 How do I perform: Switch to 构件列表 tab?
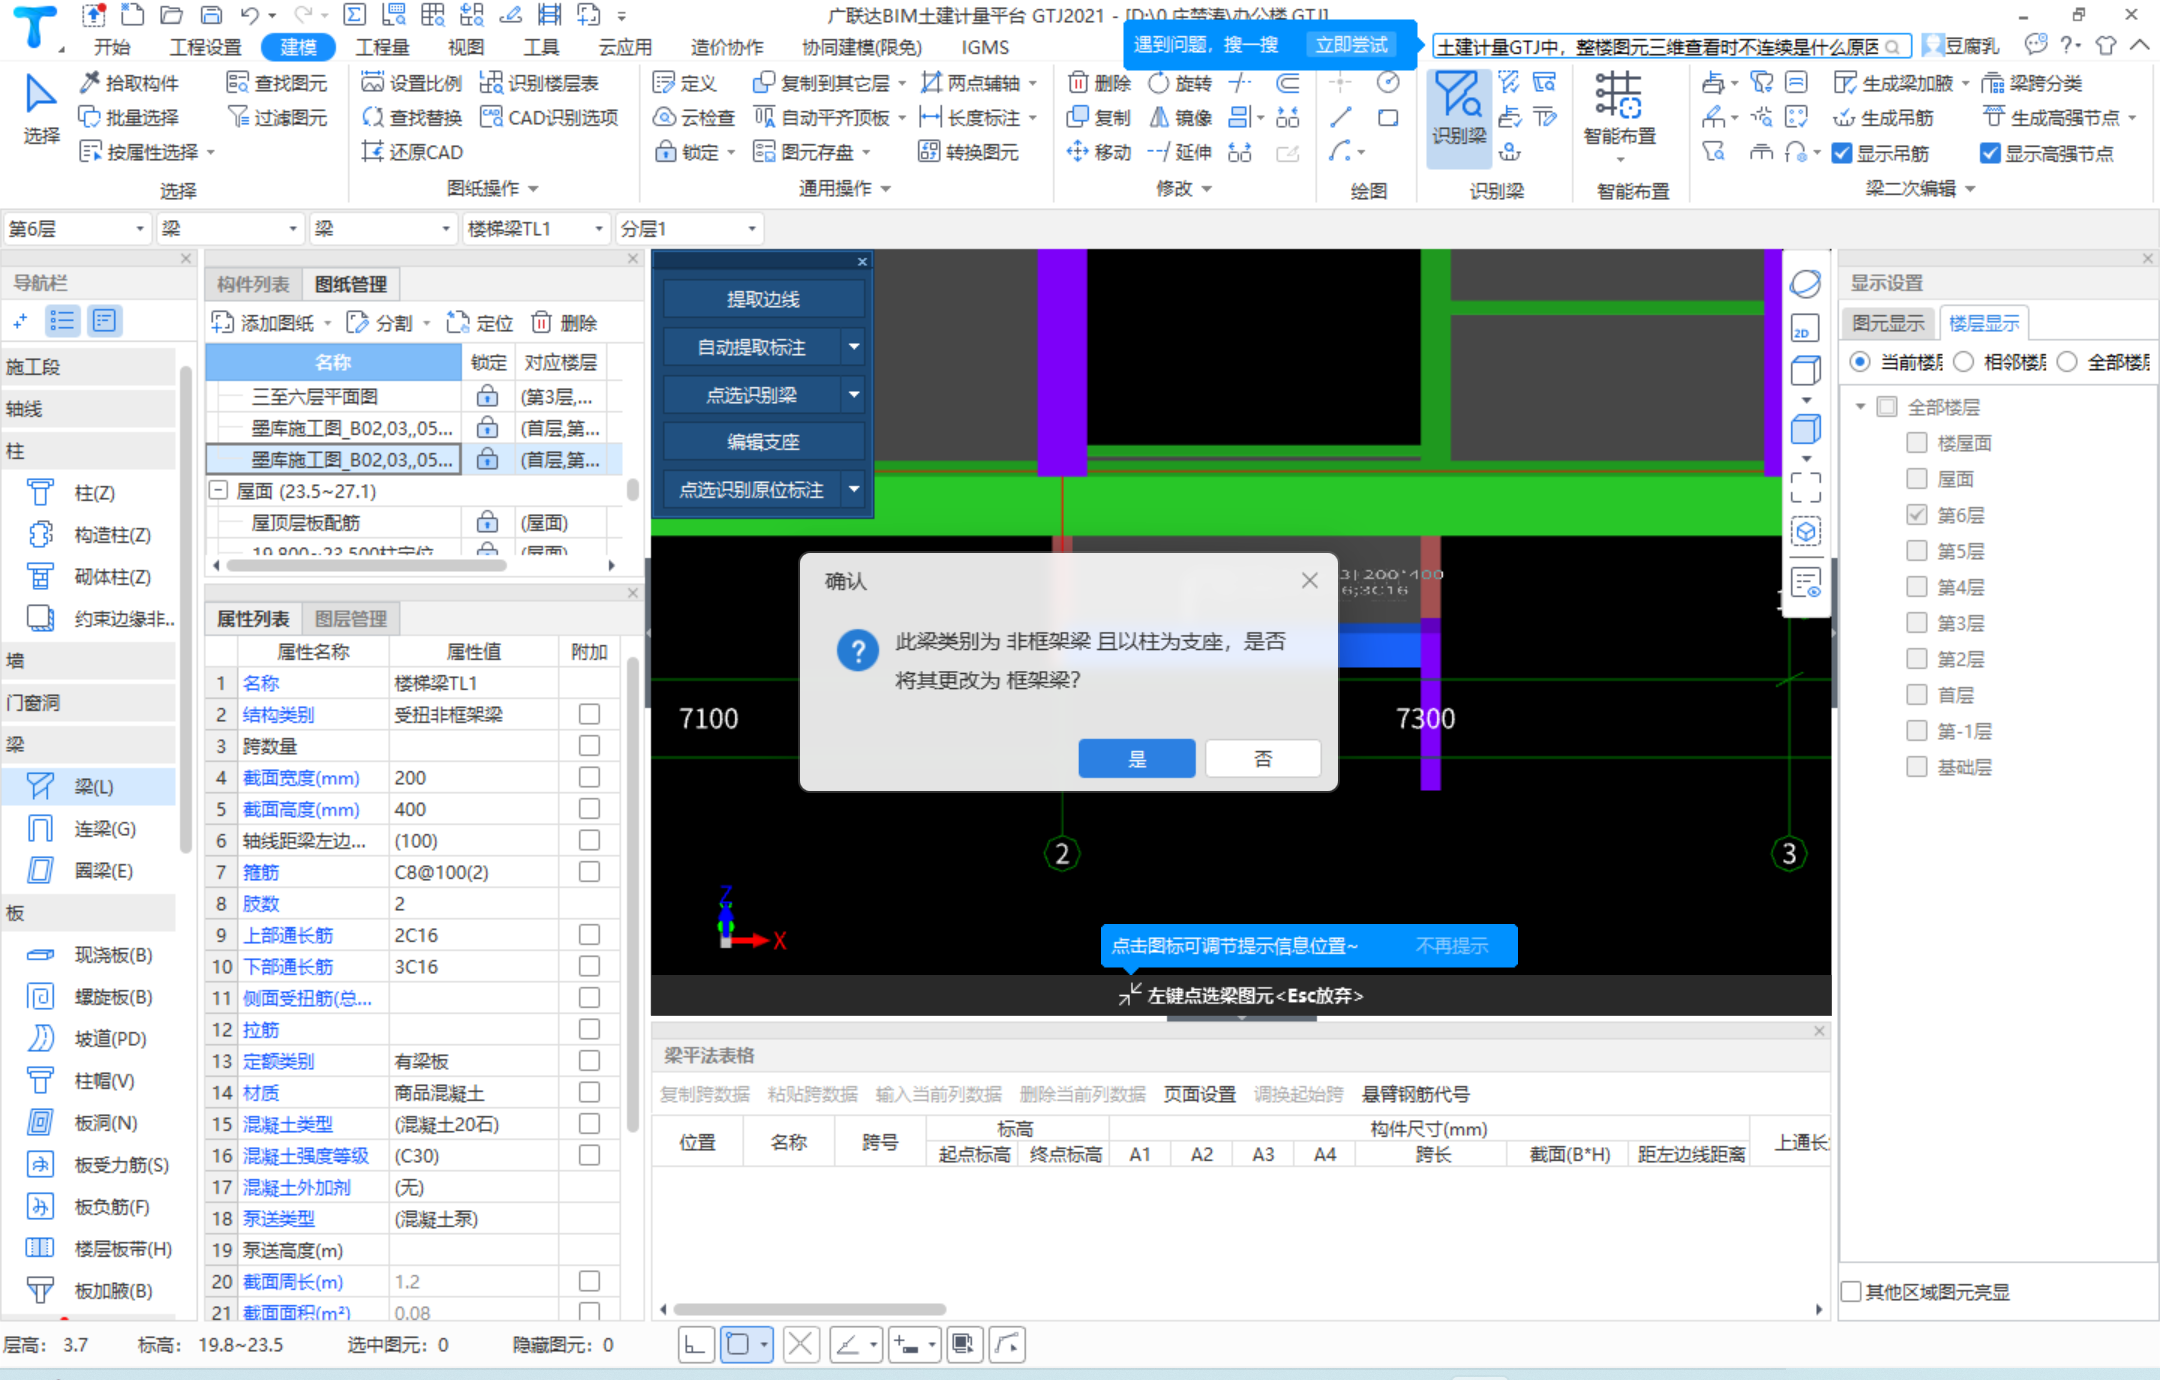[x=253, y=285]
